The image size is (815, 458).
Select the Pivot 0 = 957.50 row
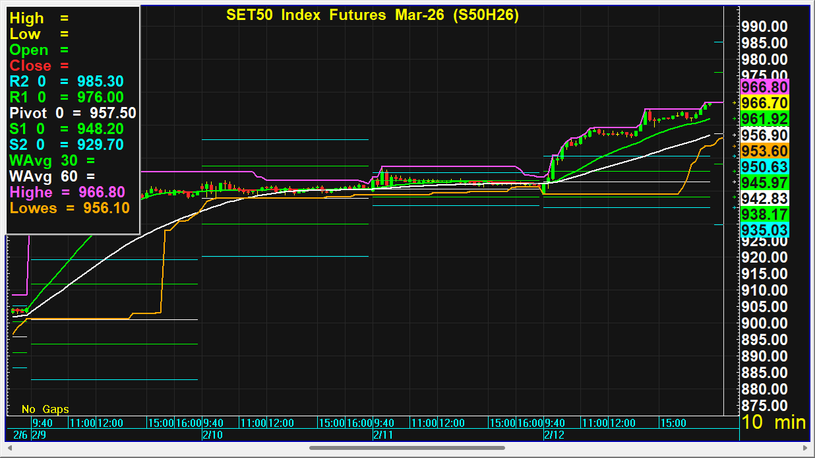(72, 113)
